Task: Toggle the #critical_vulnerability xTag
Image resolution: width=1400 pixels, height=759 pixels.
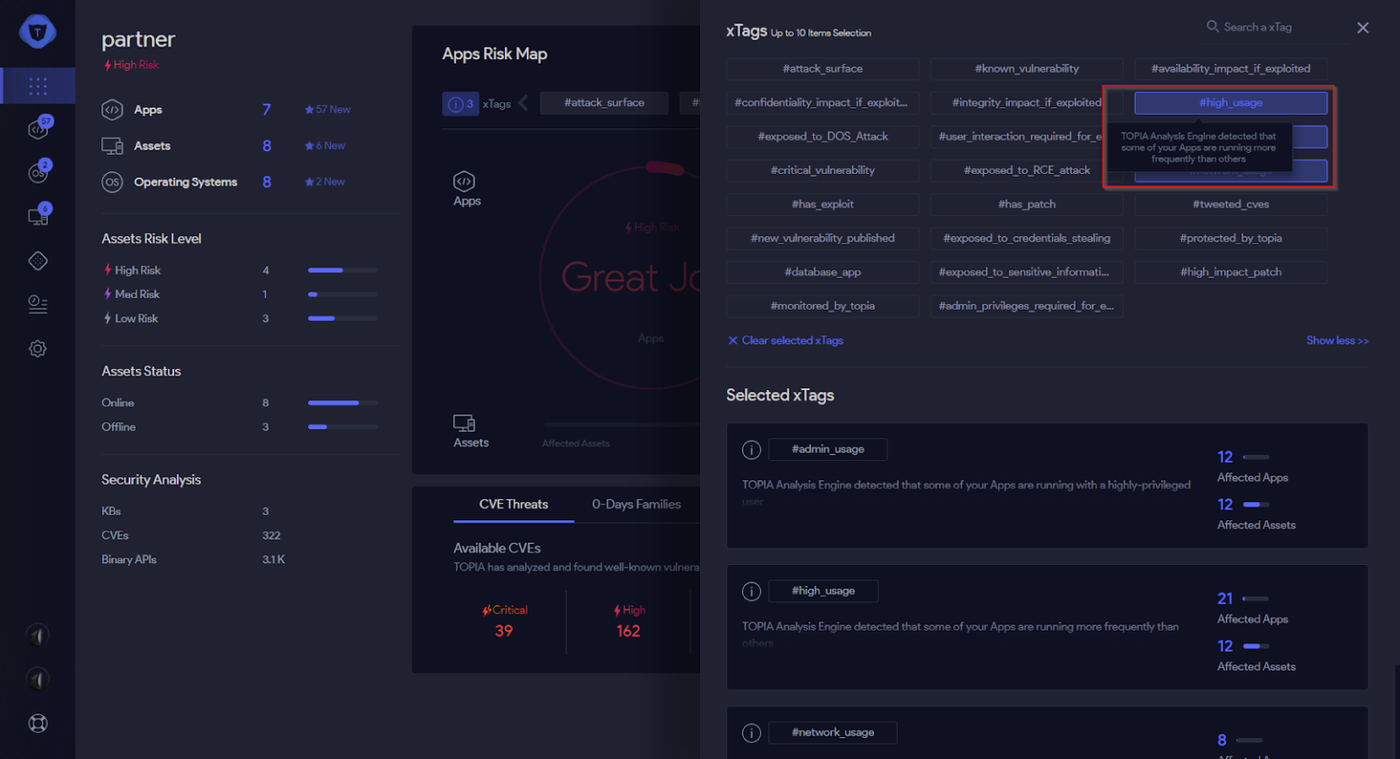Action: click(822, 170)
